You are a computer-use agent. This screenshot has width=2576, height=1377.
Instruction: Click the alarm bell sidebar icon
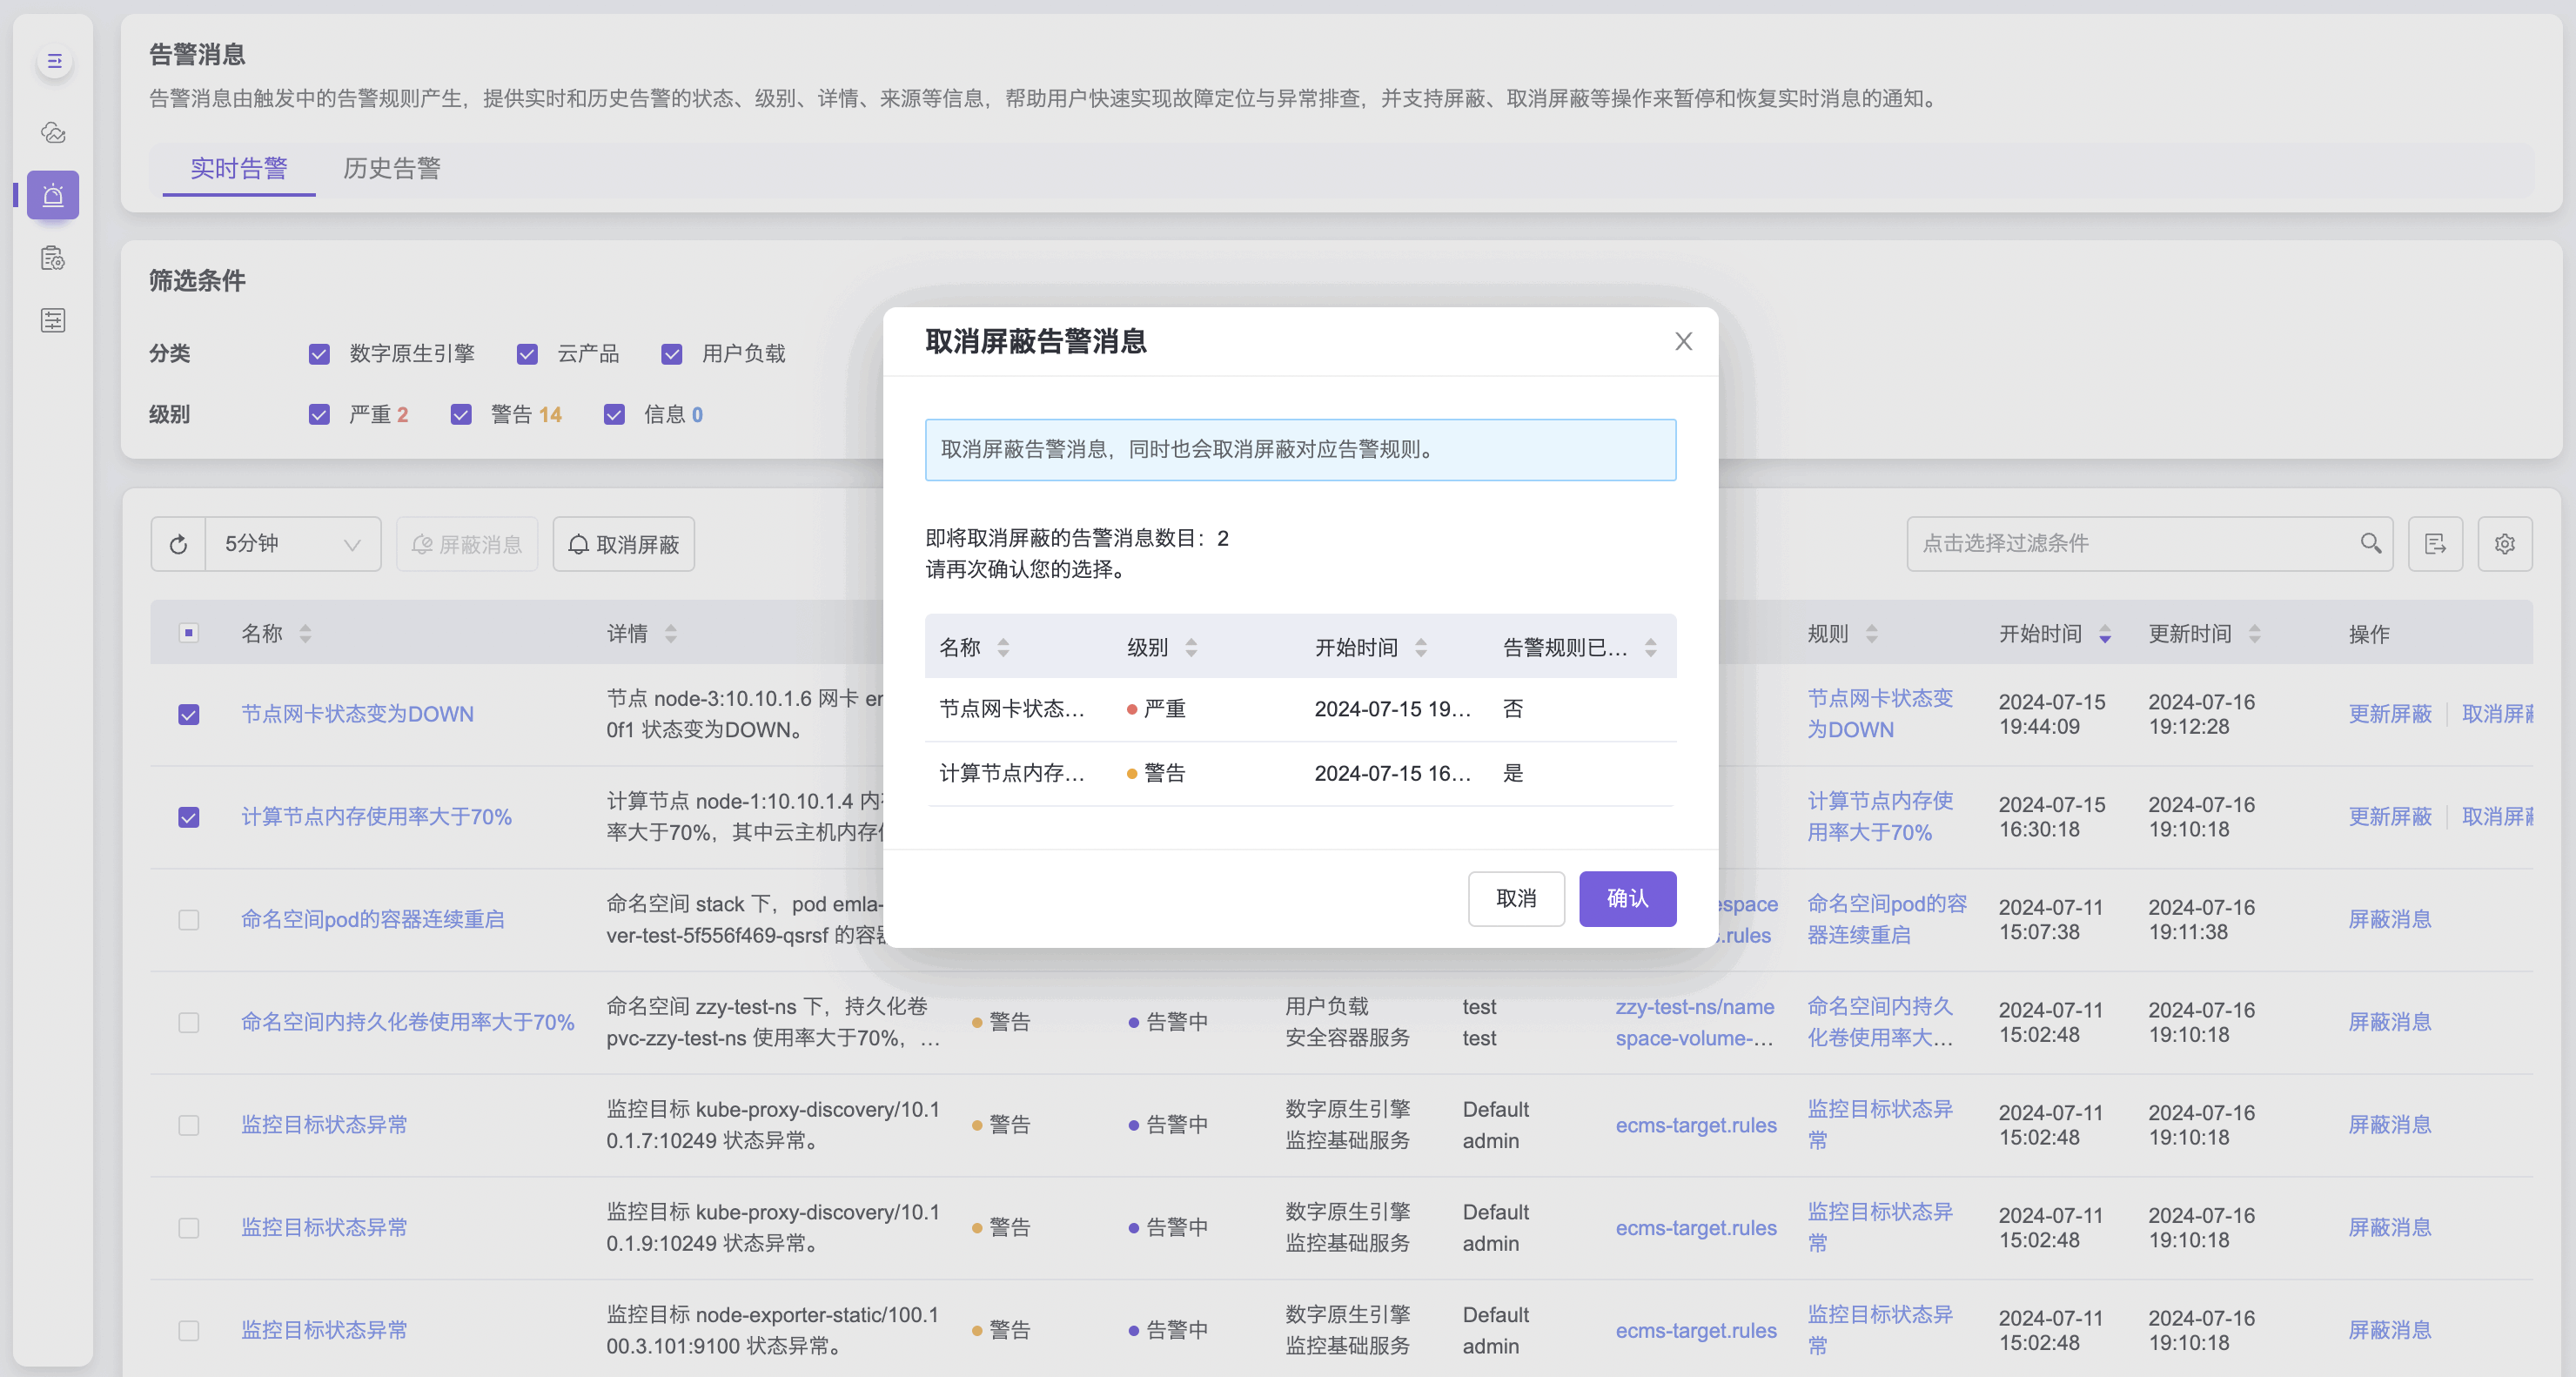click(x=53, y=195)
